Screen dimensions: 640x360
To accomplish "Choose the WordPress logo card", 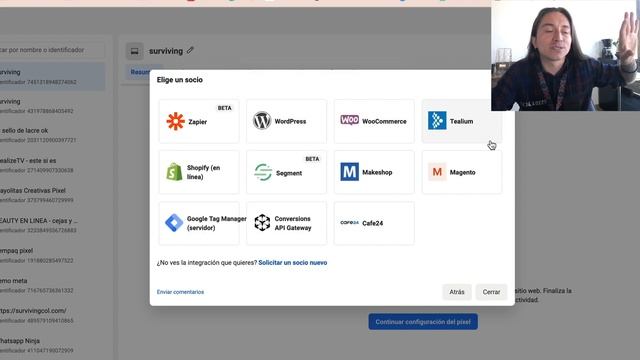I will tap(287, 121).
